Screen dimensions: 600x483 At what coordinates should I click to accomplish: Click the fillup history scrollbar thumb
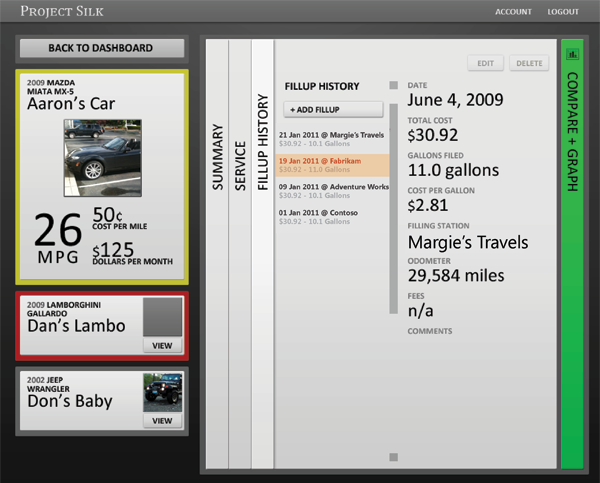click(393, 209)
